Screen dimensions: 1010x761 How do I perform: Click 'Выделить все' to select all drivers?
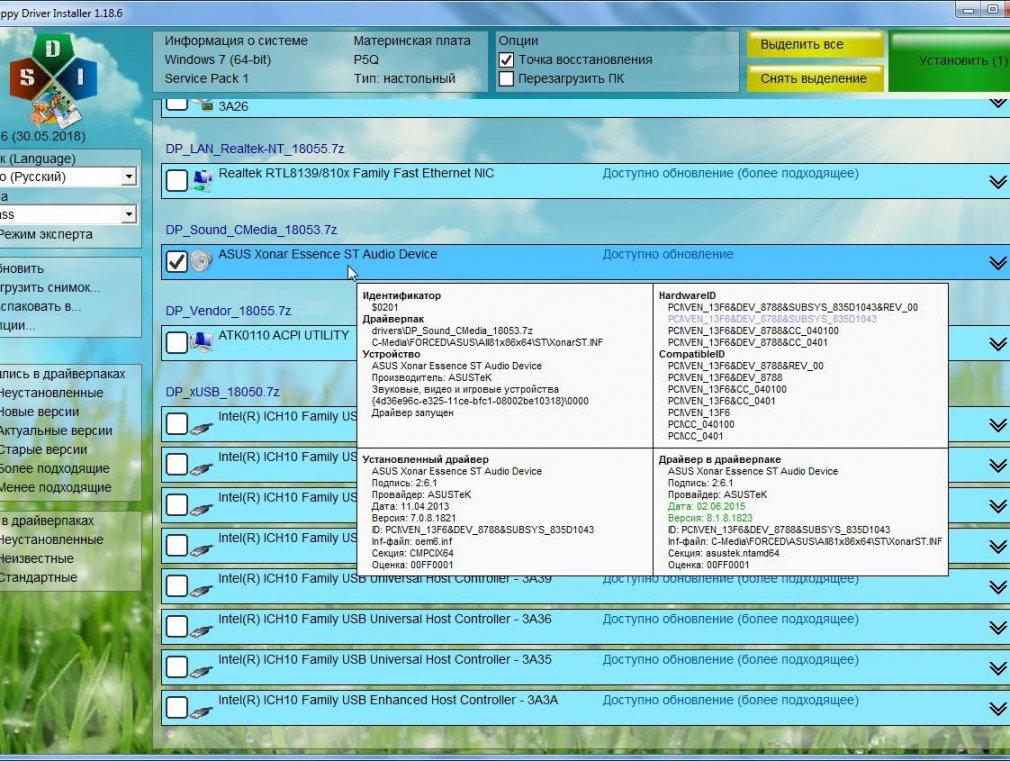click(x=815, y=44)
